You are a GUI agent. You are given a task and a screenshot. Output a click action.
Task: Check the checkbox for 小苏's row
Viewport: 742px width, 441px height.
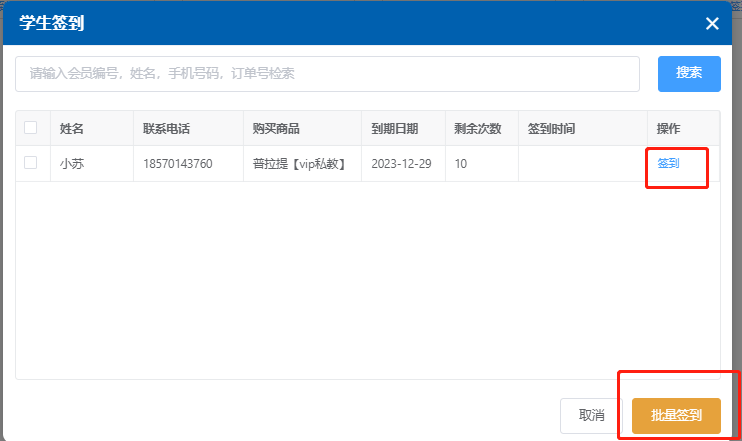31,163
